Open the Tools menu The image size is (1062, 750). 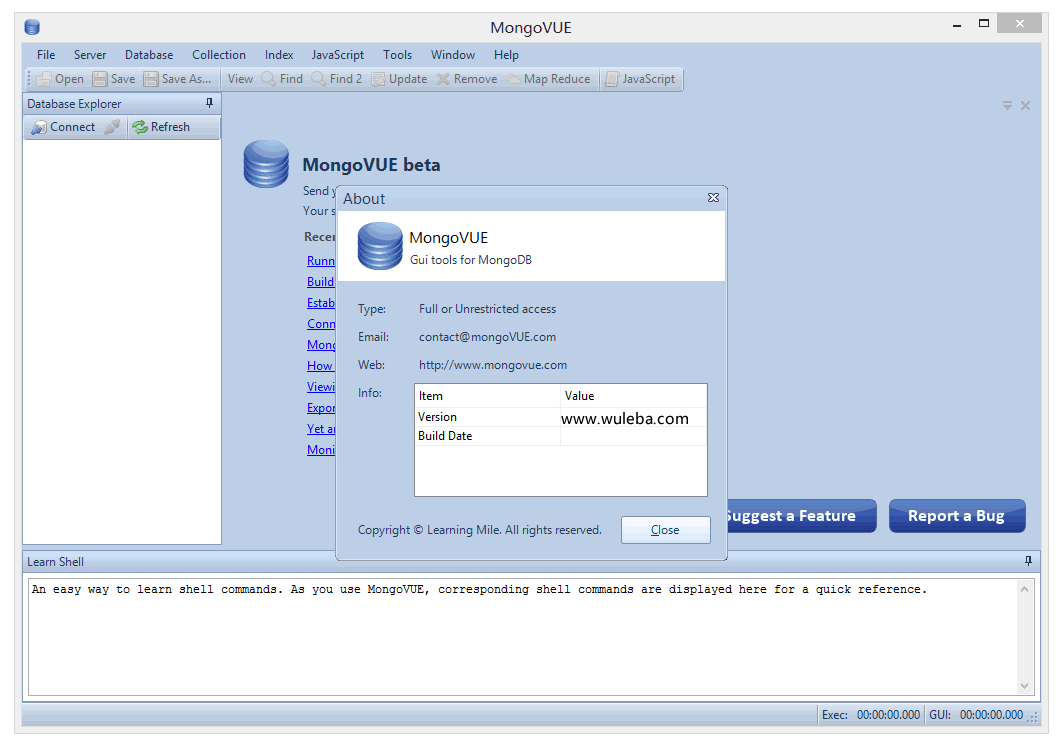click(x=398, y=55)
